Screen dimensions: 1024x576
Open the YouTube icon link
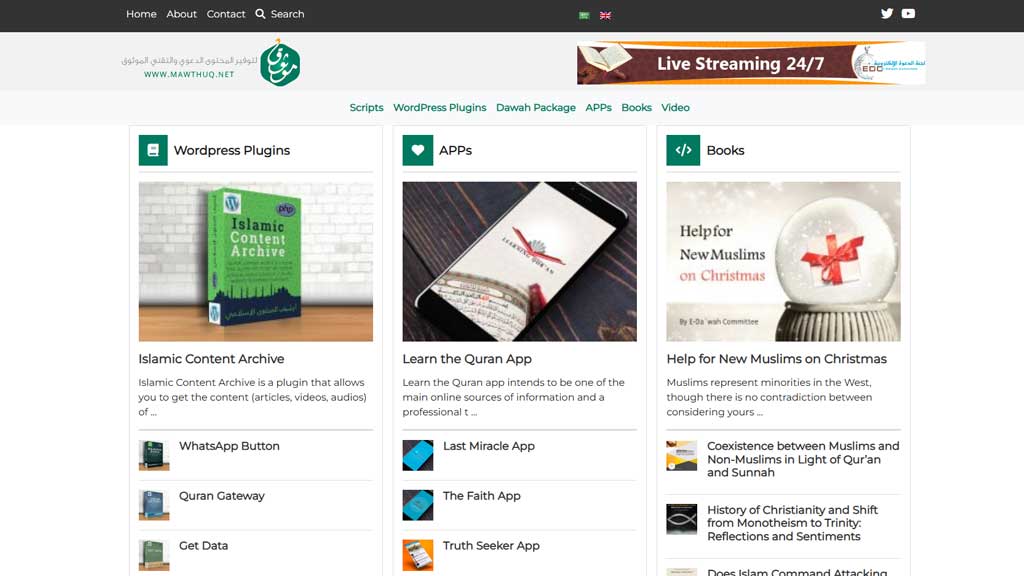[908, 14]
